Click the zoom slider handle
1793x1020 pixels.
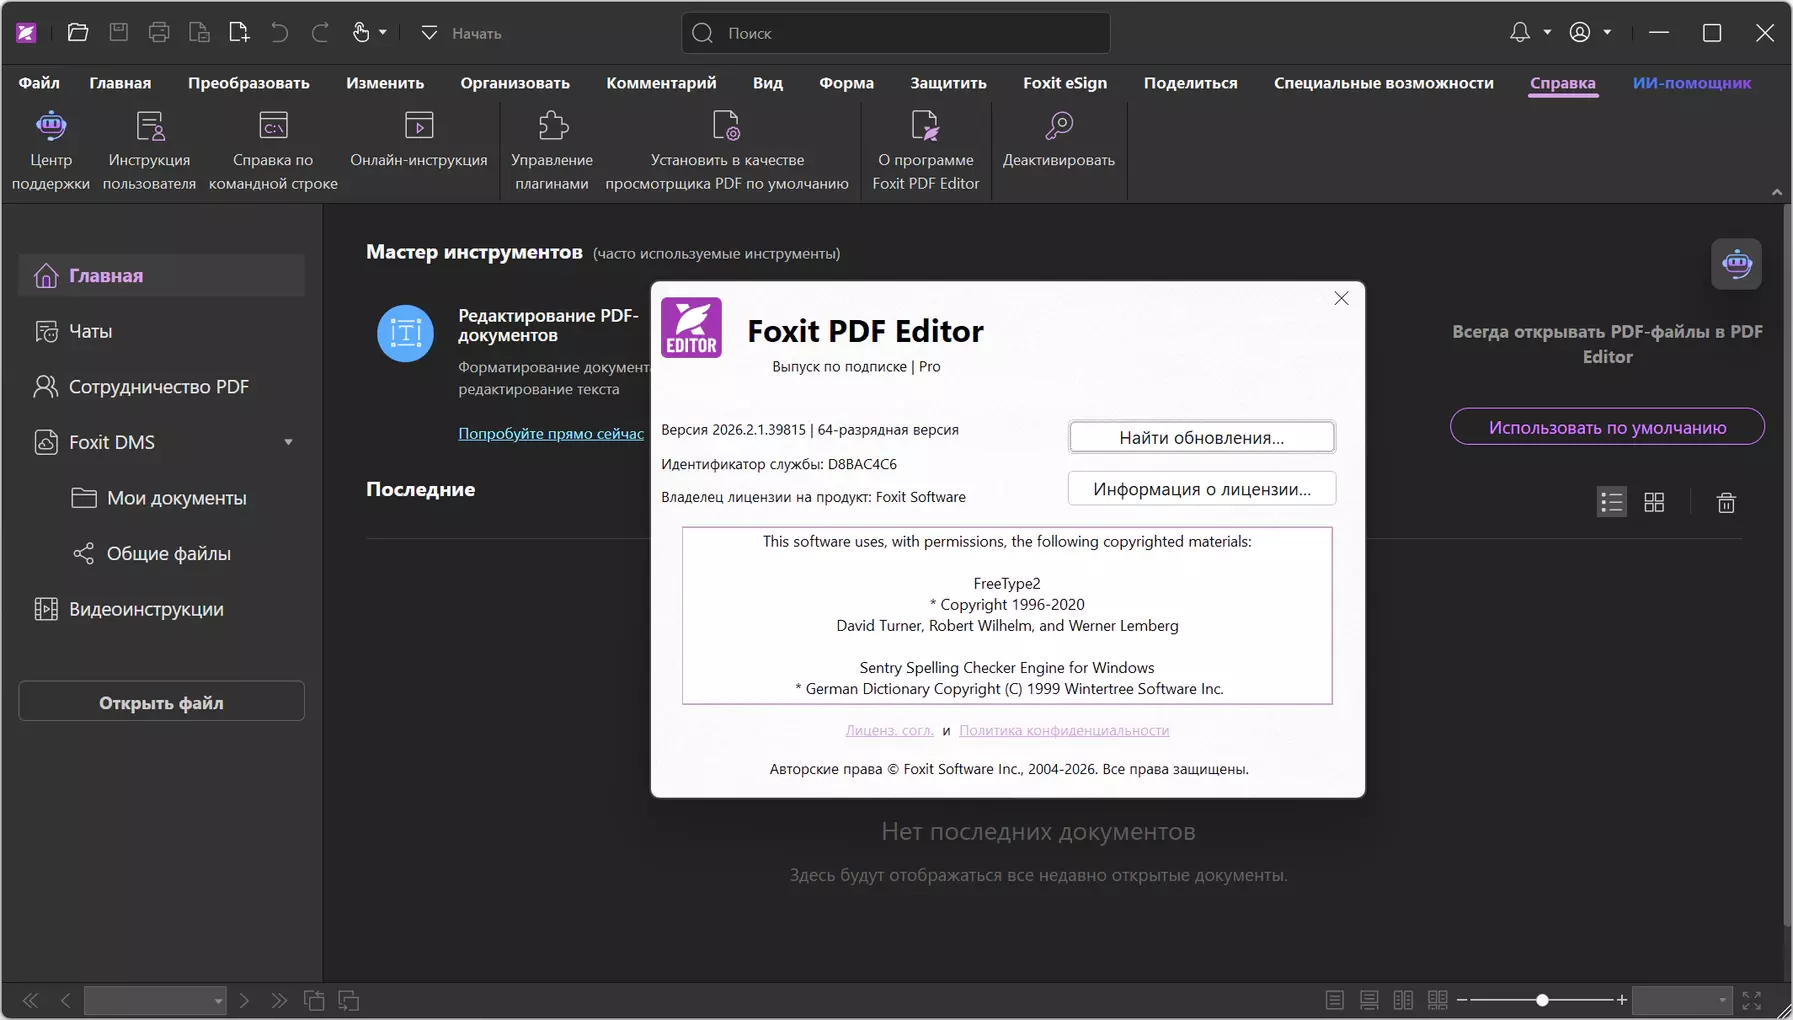[1542, 1000]
